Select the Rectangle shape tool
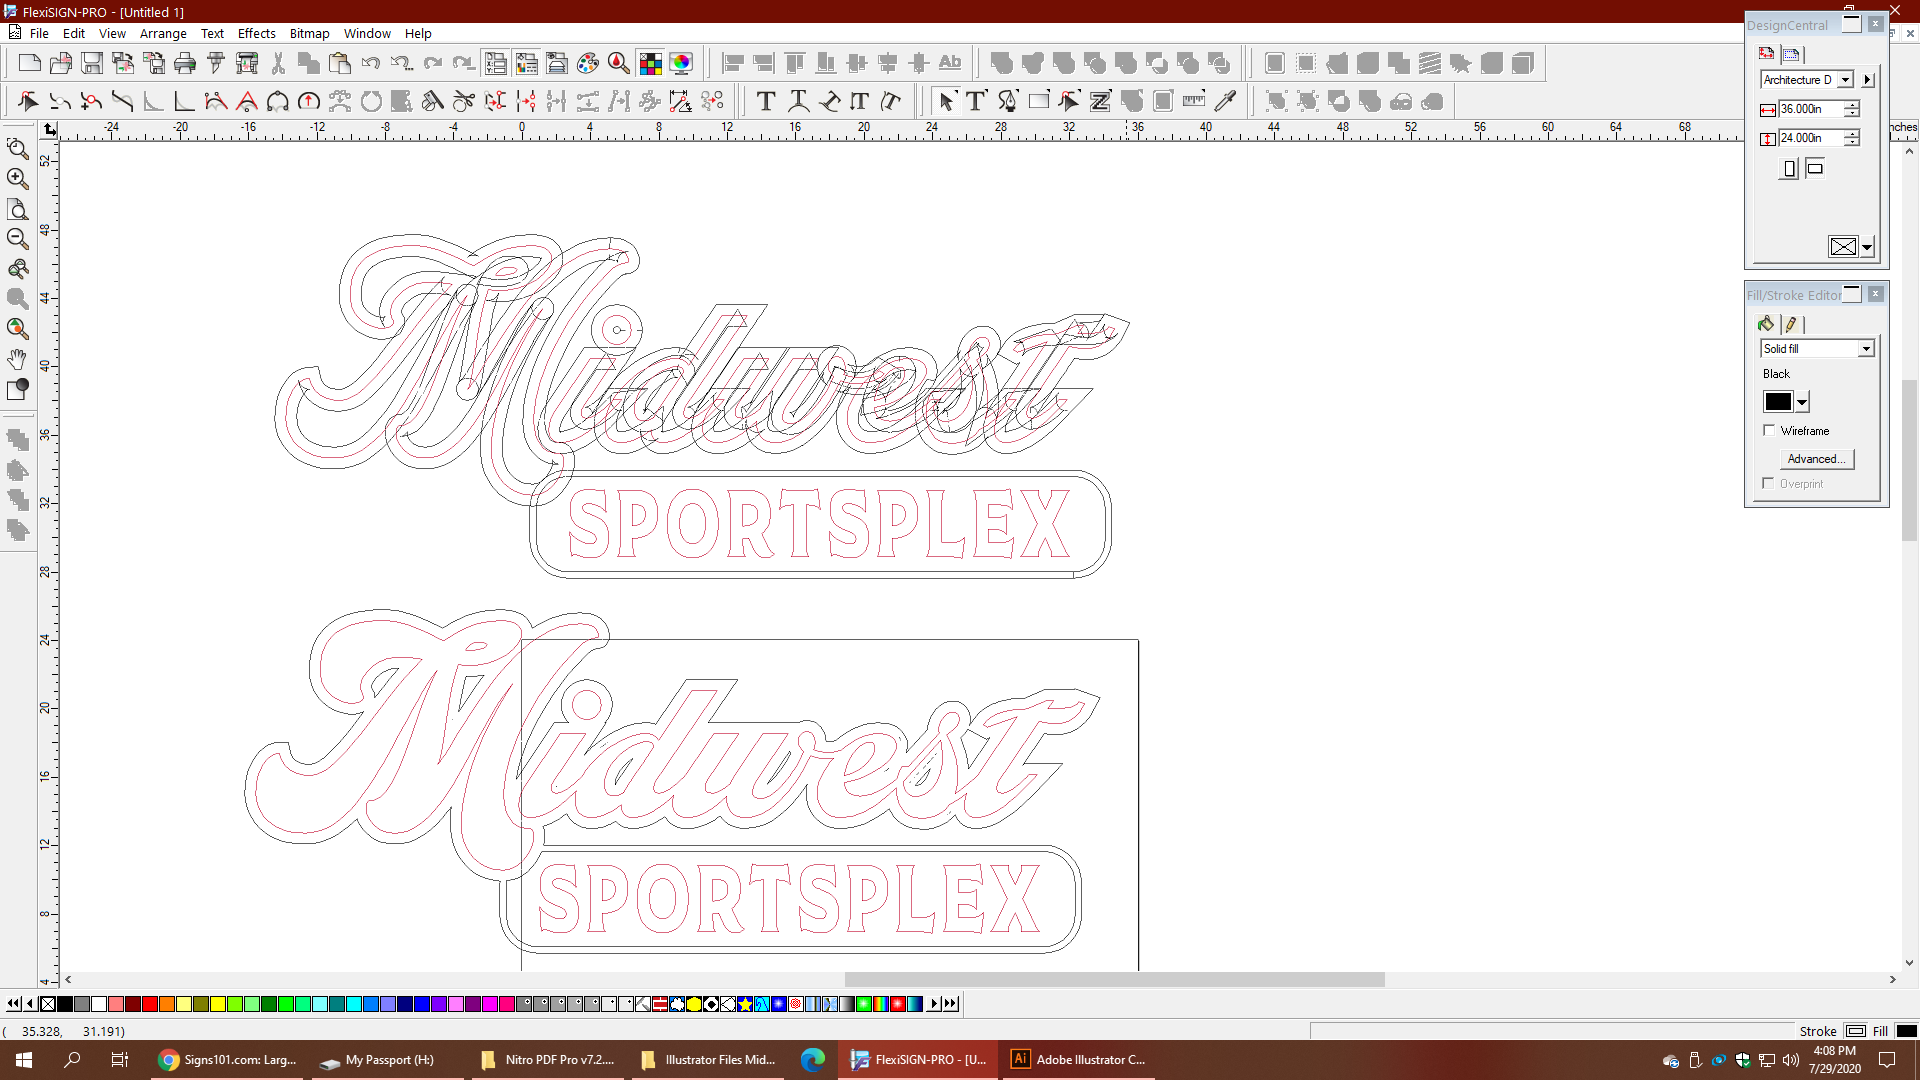 [x=1039, y=101]
